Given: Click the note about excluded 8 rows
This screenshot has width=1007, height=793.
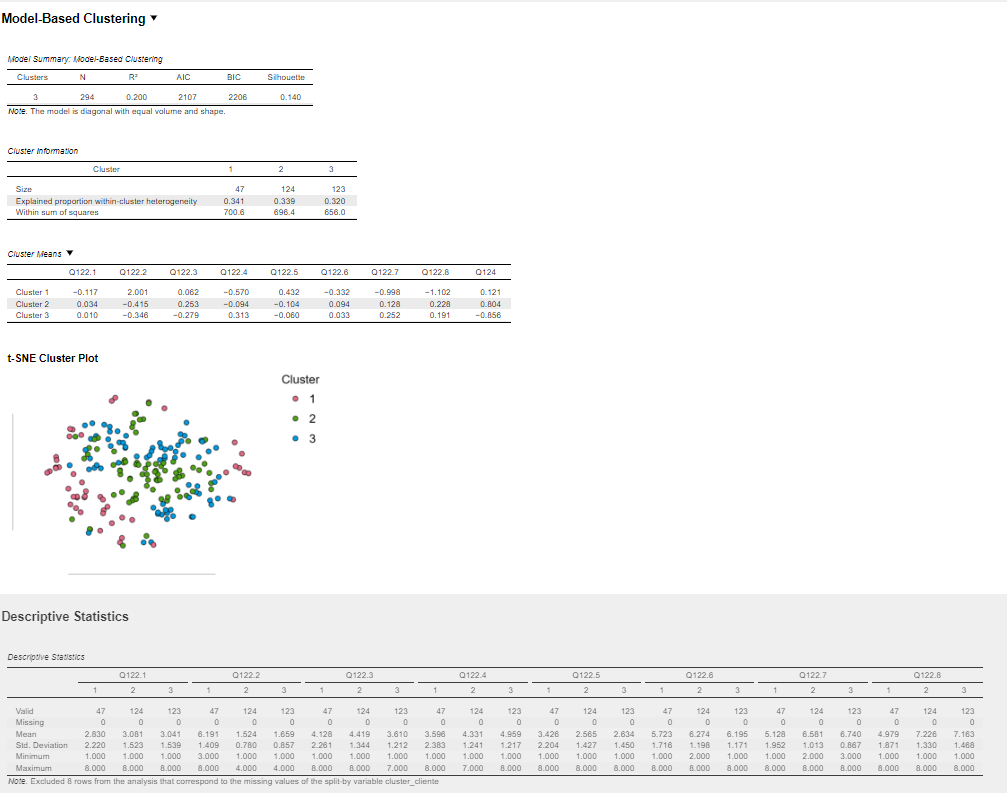Looking at the screenshot, I should click(x=223, y=781).
